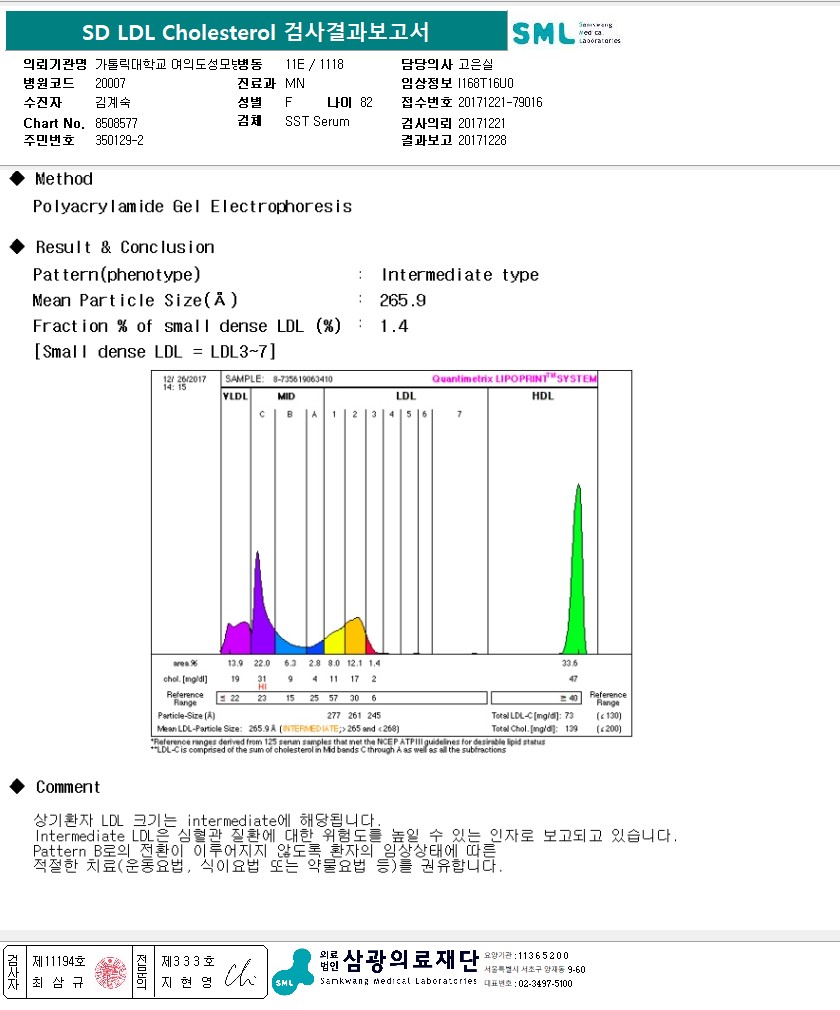Select VLDL area % value '13.9'
This screenshot has width=840, height=1010.
pos(235,663)
